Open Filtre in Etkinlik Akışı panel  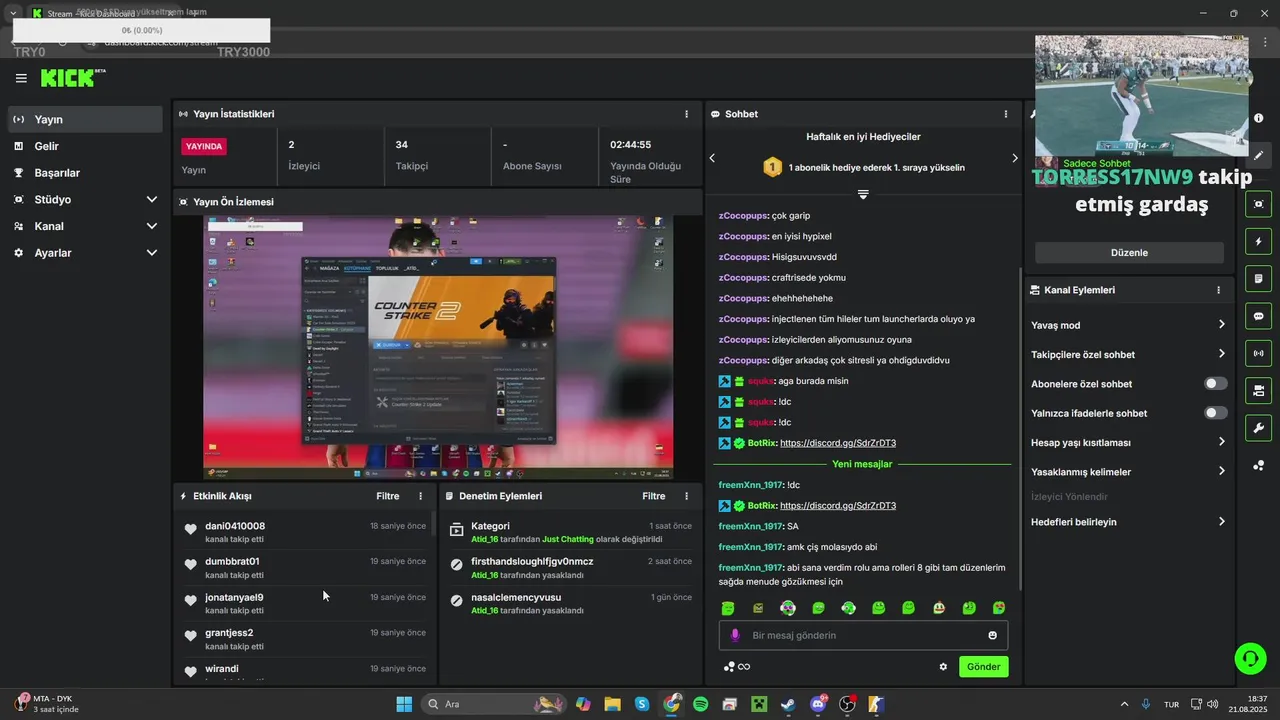388,496
